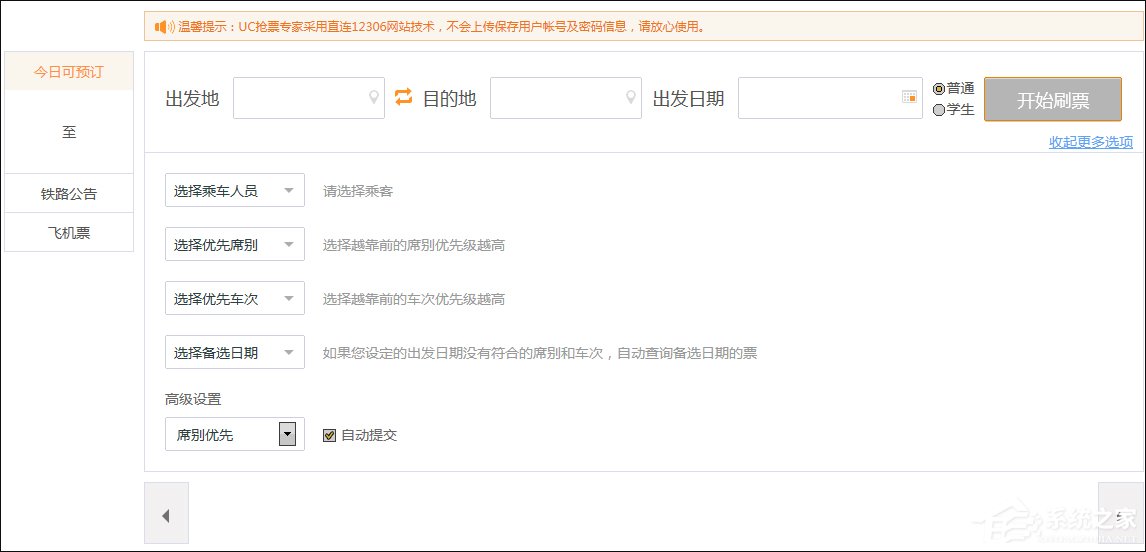Screen dimensions: 1146x552
Task: Select the 普通 ticket type radio
Action: click(x=939, y=89)
